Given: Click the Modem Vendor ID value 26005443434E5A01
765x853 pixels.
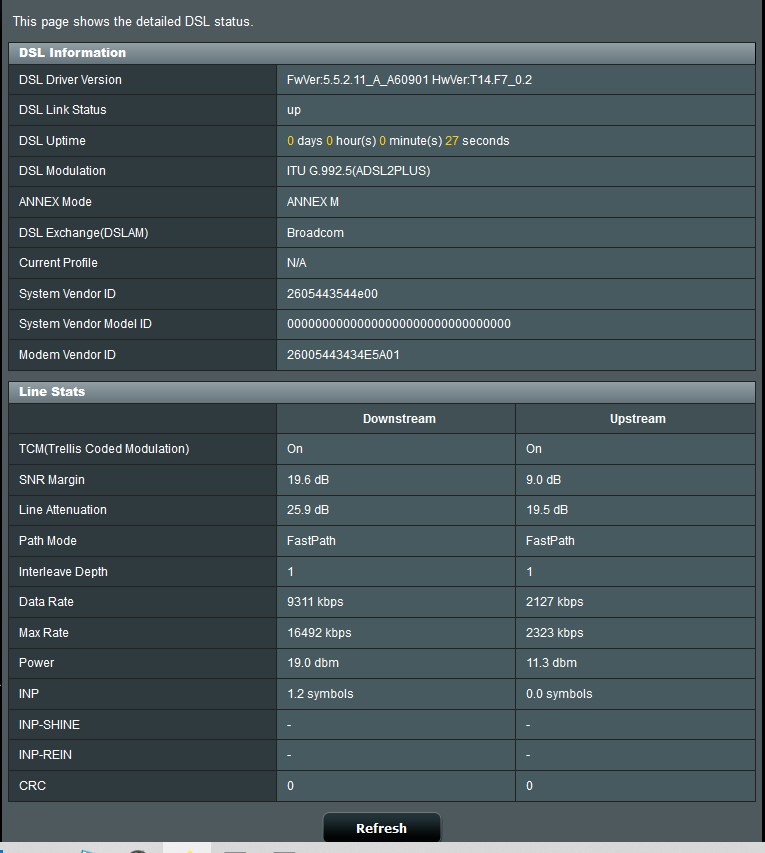Looking at the screenshot, I should [x=343, y=355].
